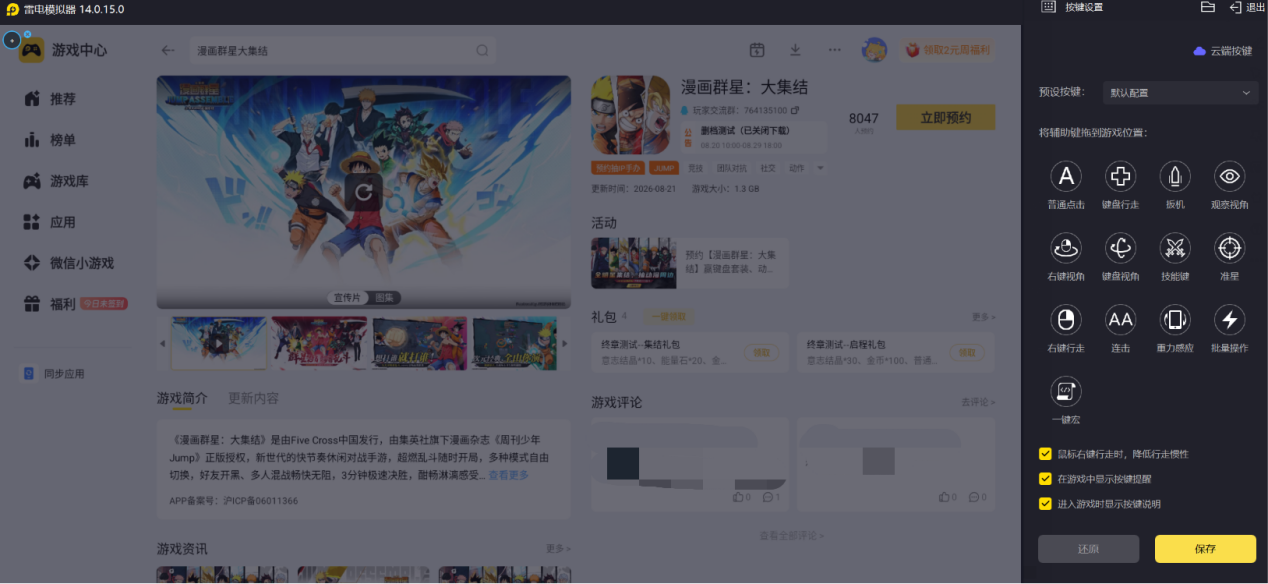Viewport: 1268px width, 584px height.
Task: Click the 立即预约 button
Action: (945, 117)
